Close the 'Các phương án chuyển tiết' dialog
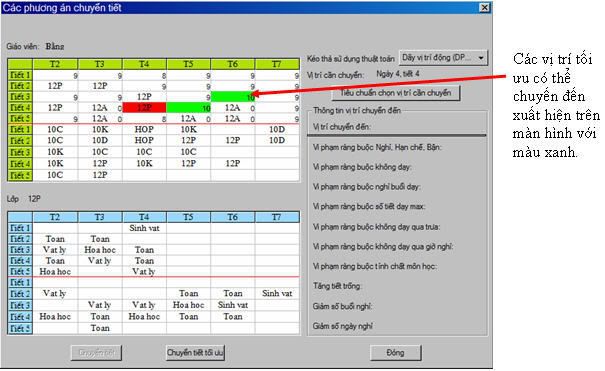605x371 pixels. pos(484,7)
